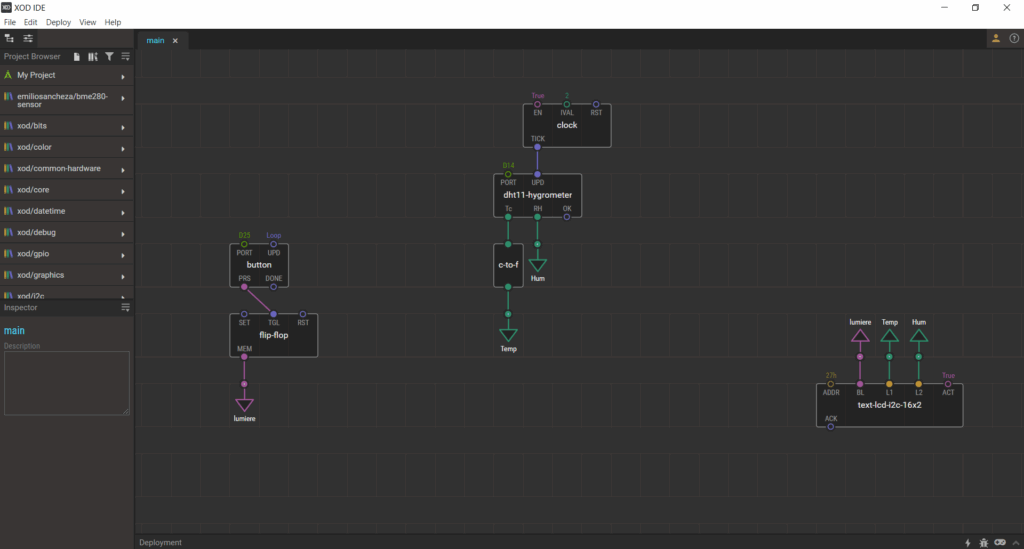
Task: Select the dht11-hygrometer node
Action: [537, 195]
